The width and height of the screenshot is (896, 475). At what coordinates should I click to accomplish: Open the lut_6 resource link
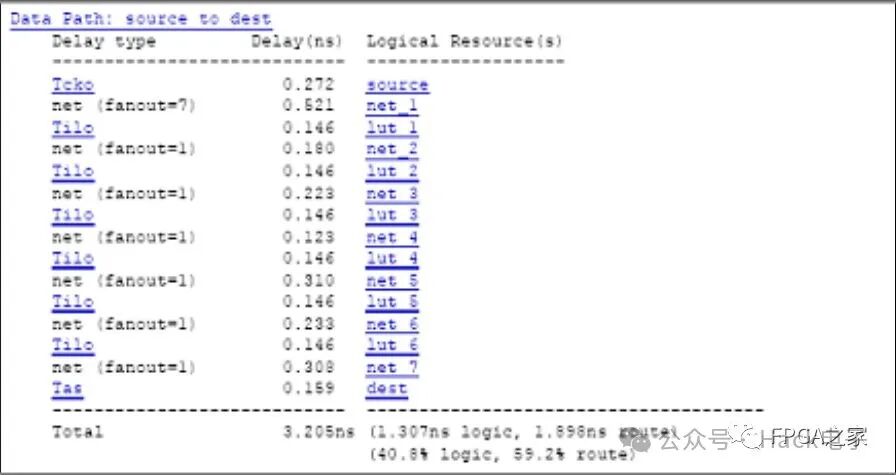[392, 345]
